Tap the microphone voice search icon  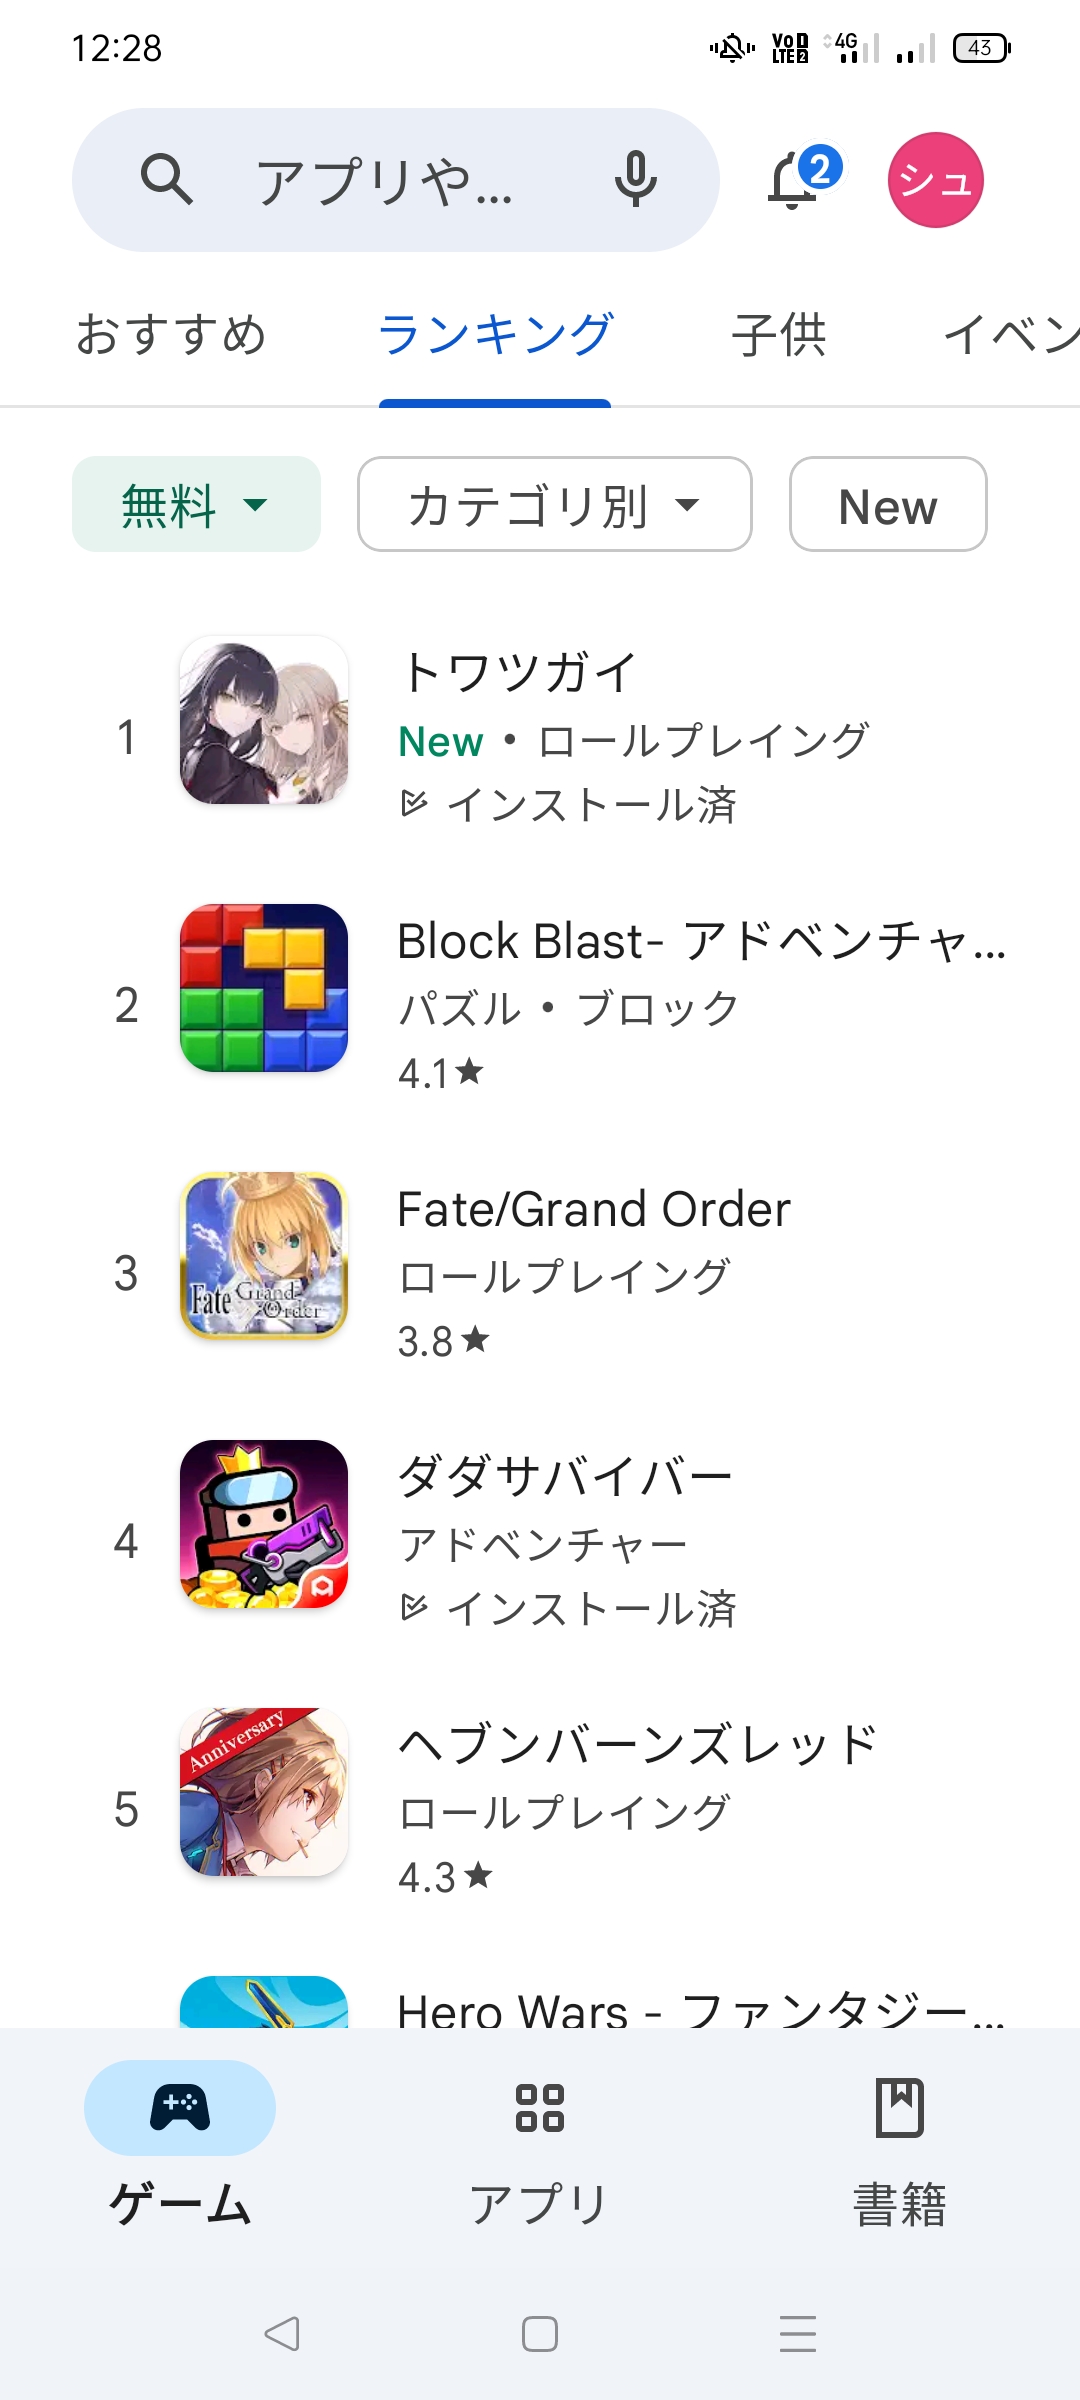pyautogui.click(x=635, y=180)
